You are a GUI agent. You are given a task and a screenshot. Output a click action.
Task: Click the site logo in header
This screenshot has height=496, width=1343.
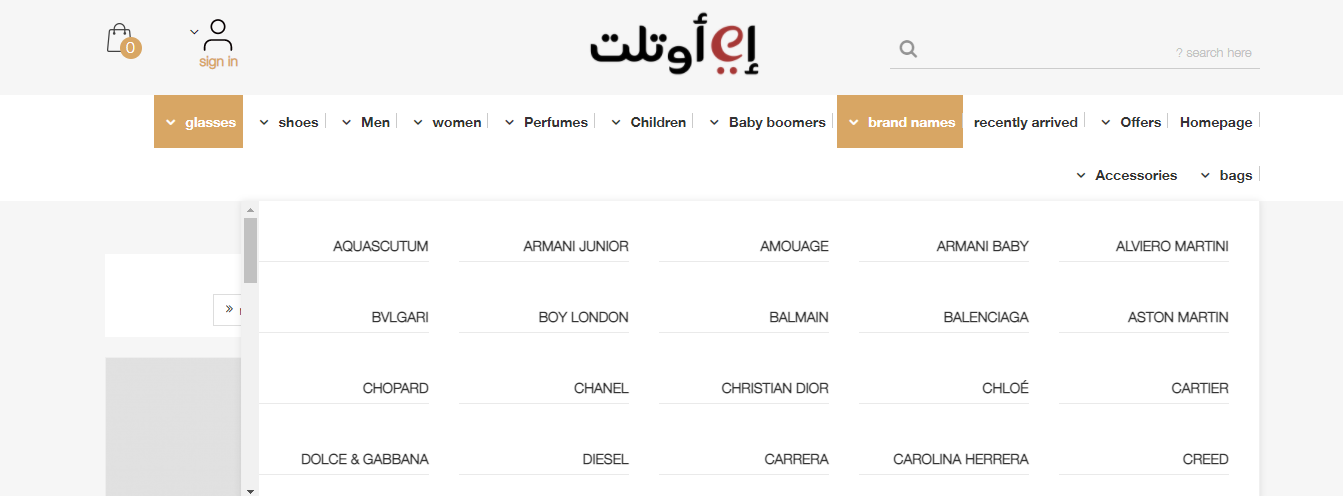[676, 47]
